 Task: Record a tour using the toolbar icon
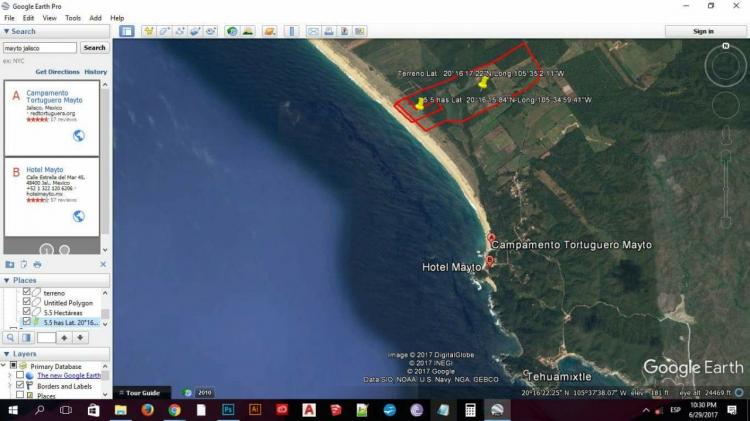(210, 32)
